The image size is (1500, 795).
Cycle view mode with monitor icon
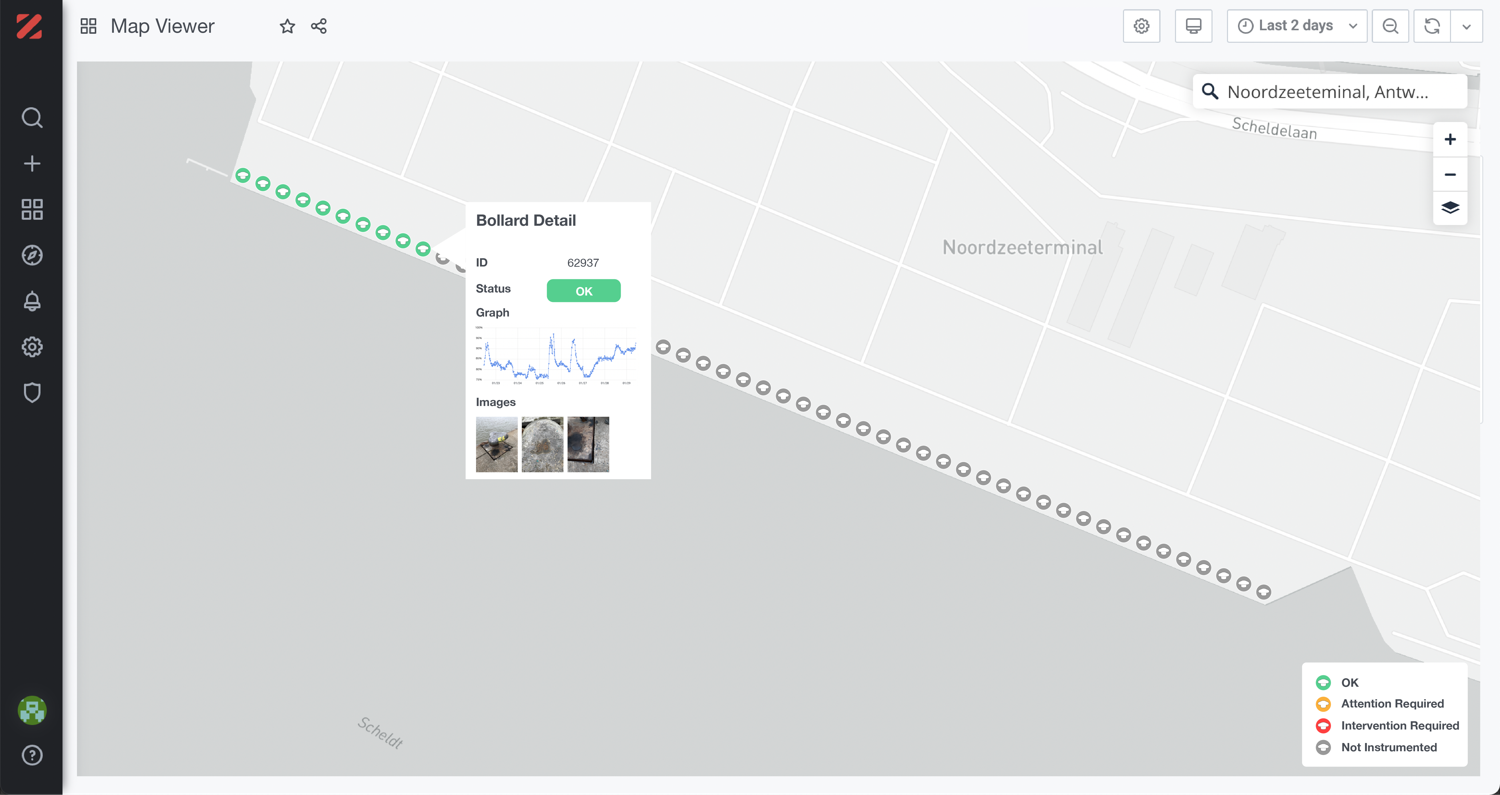(x=1193, y=26)
